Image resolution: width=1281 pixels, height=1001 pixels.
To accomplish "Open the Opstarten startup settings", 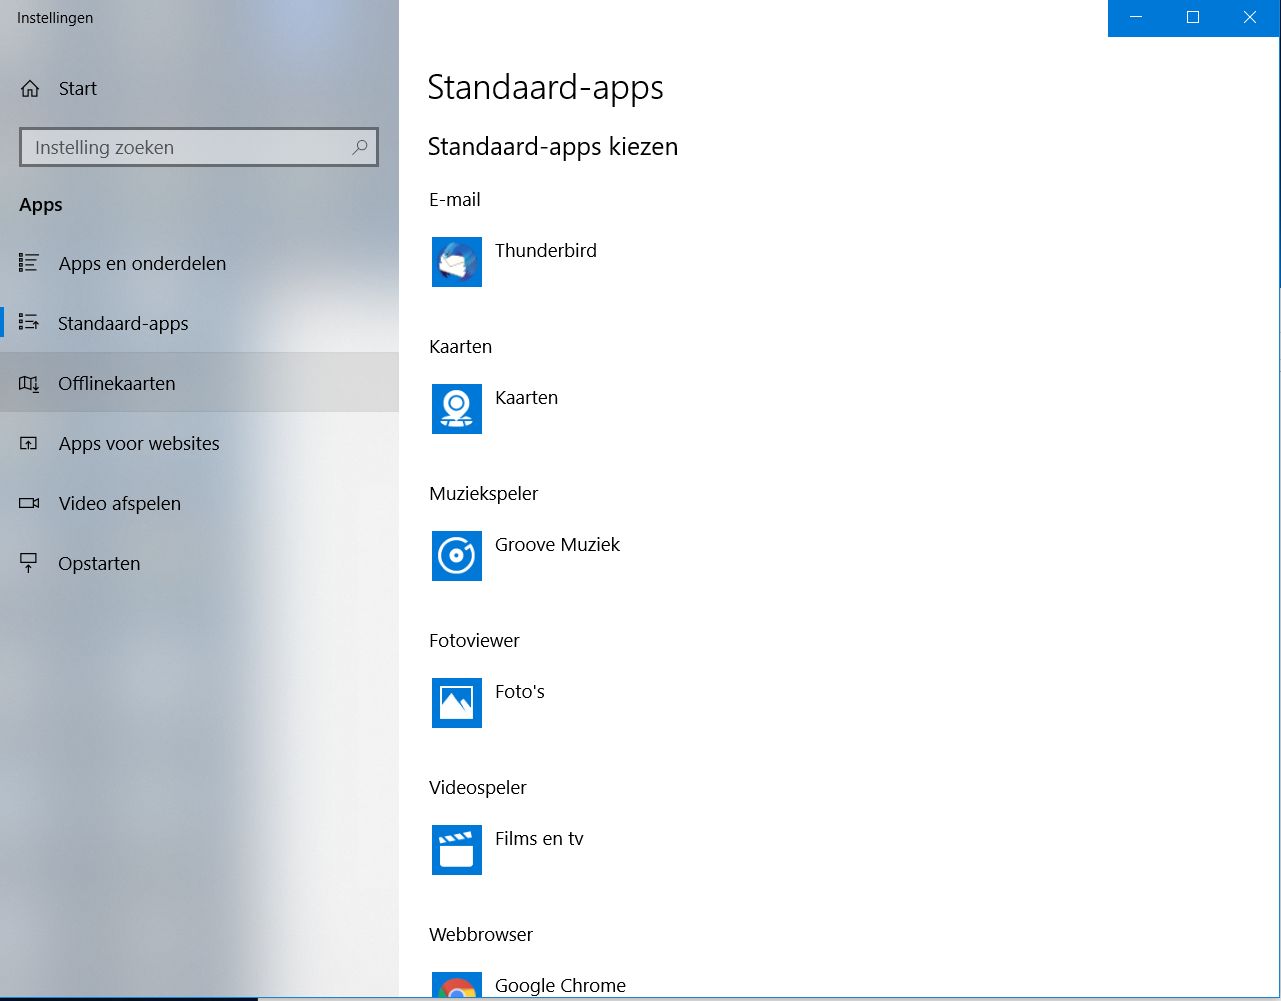I will (99, 564).
